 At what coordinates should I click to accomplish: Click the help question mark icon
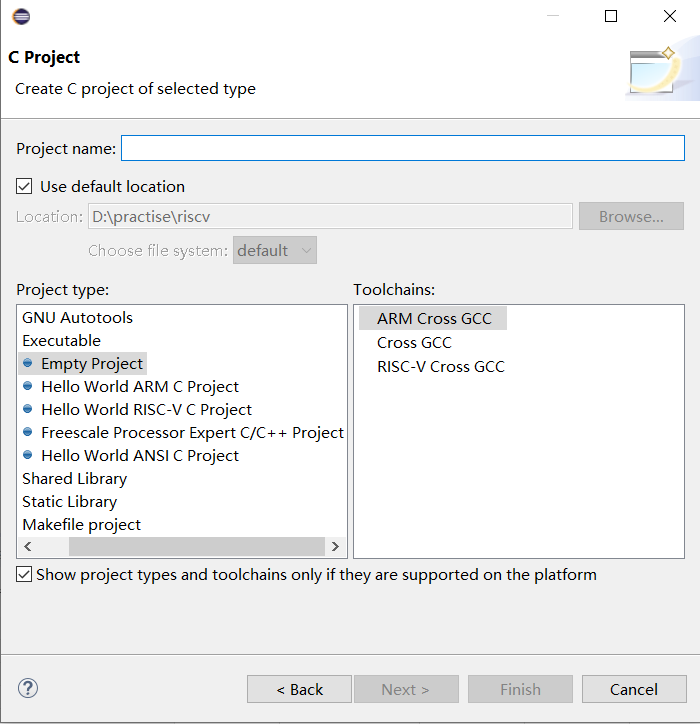[x=28, y=688]
